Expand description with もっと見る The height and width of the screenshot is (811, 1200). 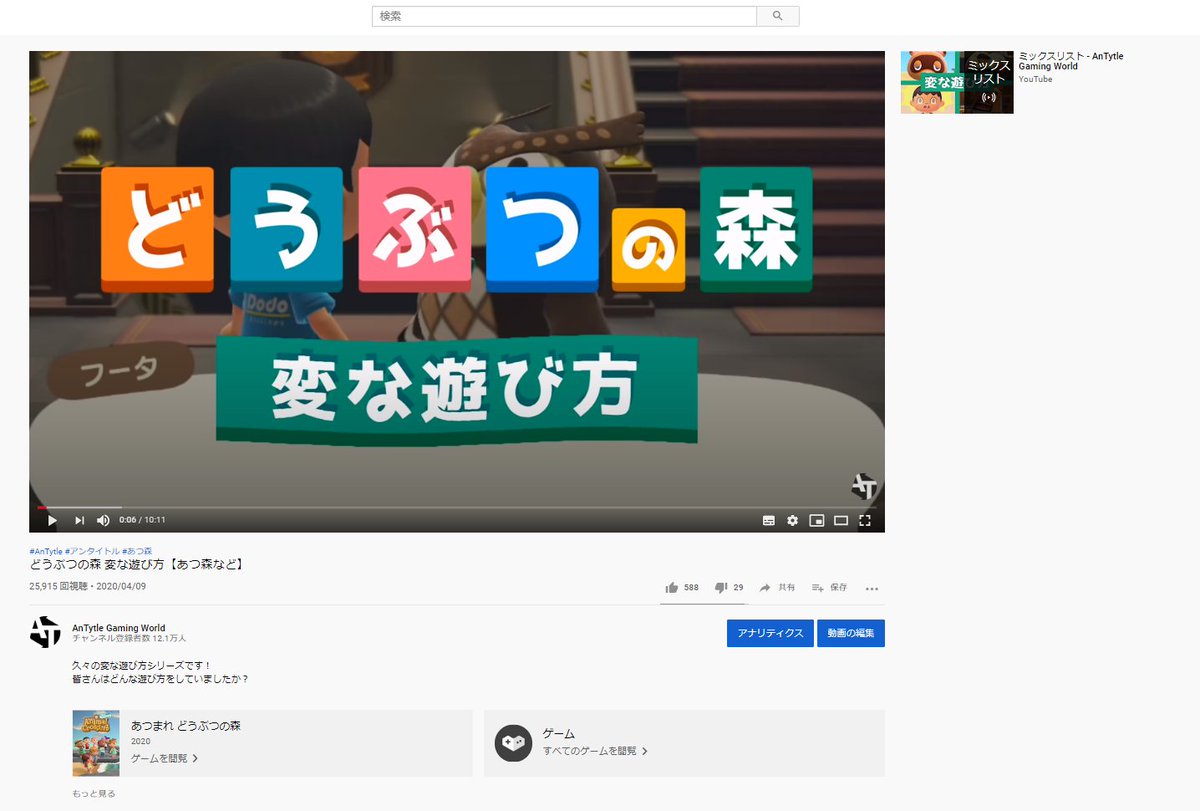94,793
